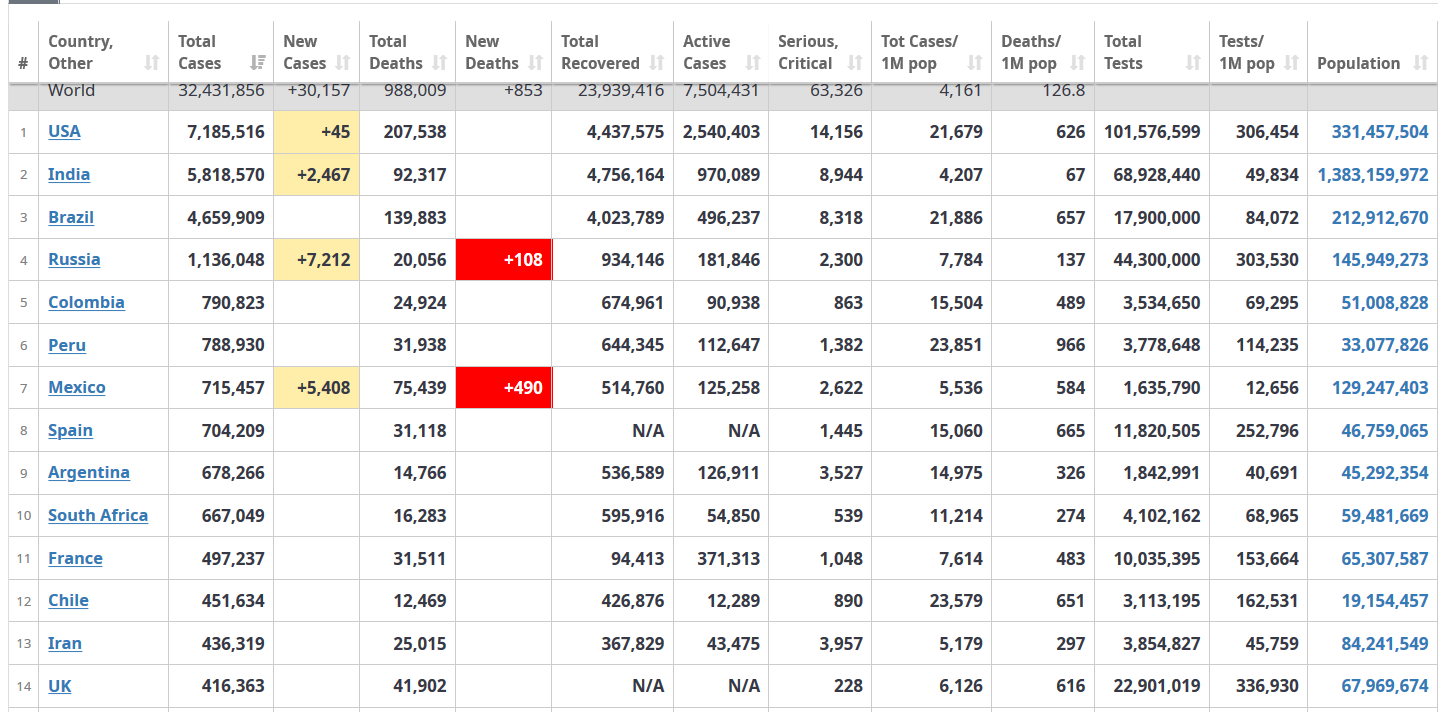Sort table by Total Recovered arrows
Image resolution: width=1438 pixels, height=712 pixels.
click(x=657, y=63)
